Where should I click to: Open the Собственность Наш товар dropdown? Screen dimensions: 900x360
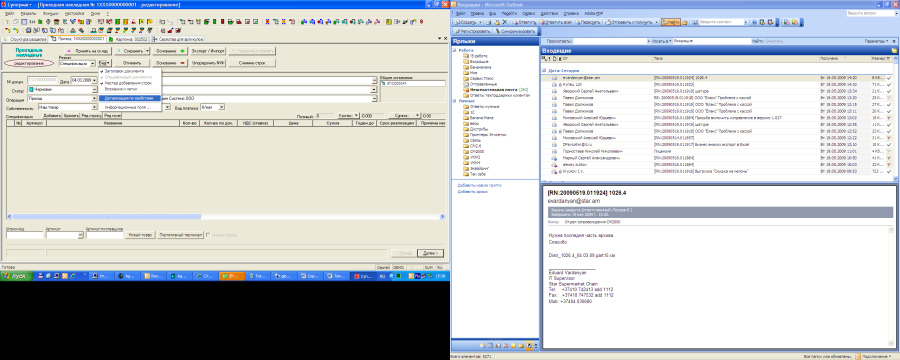pos(95,107)
